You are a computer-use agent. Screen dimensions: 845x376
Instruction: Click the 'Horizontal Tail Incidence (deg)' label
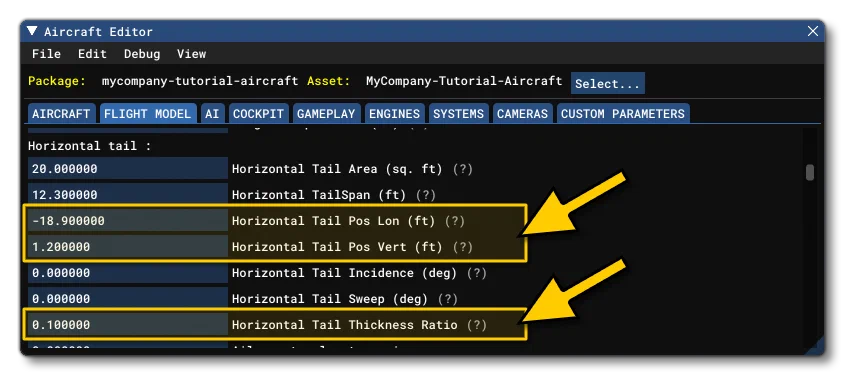tap(344, 273)
